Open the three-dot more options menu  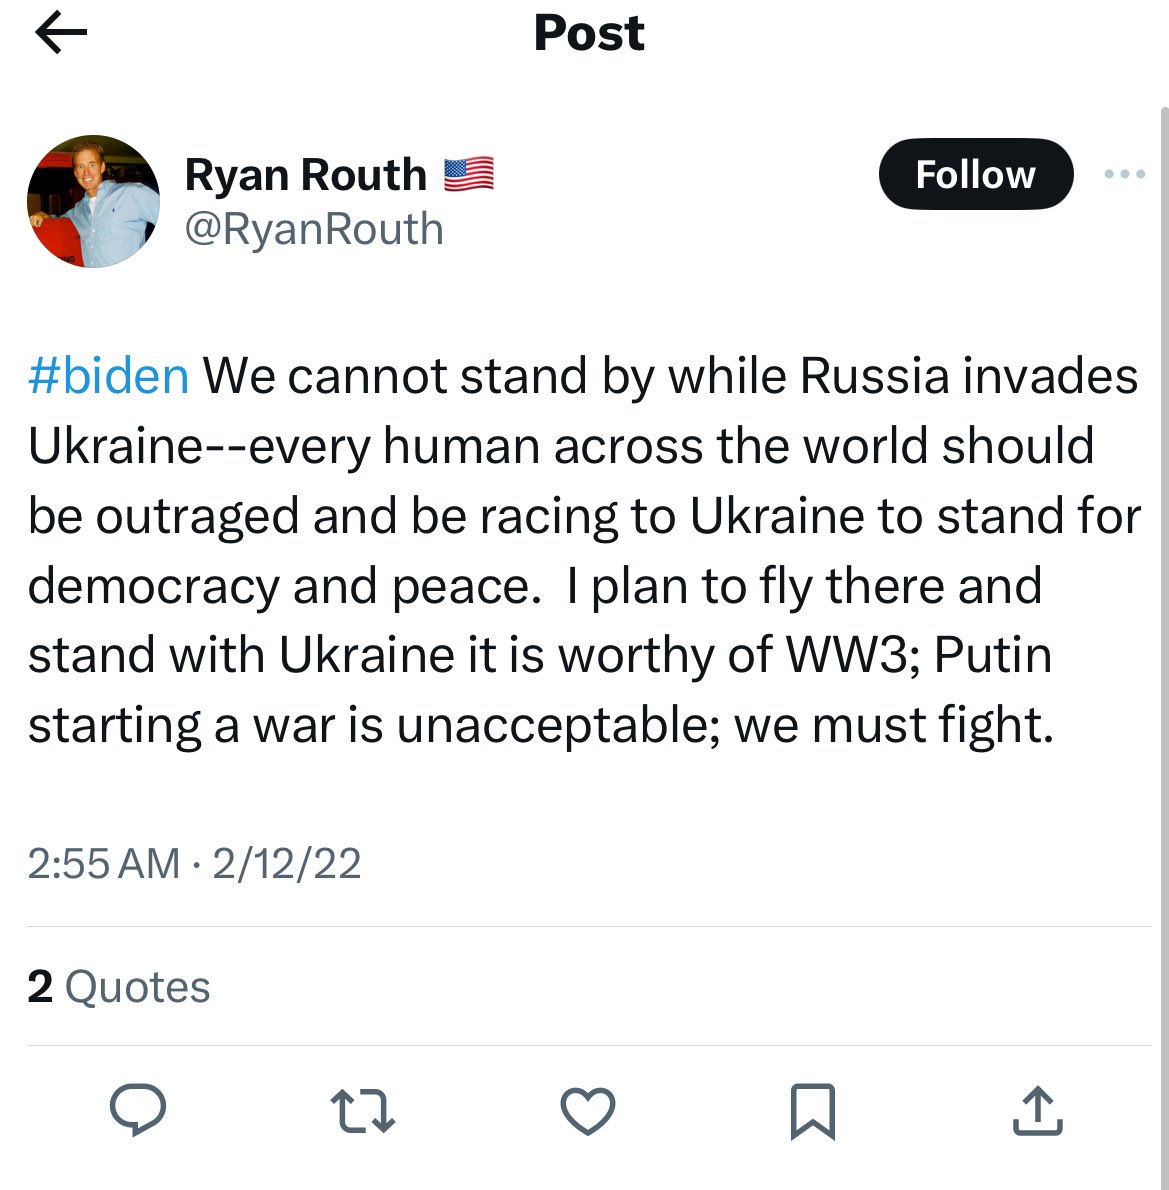click(1124, 175)
